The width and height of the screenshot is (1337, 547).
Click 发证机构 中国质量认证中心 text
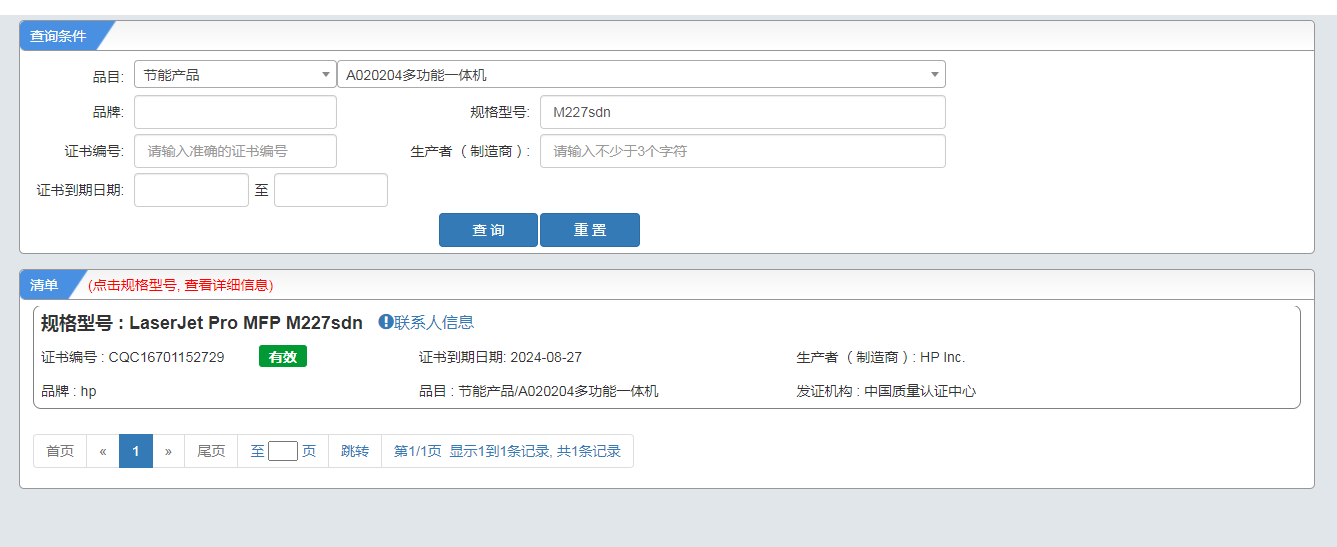pyautogui.click(x=886, y=391)
